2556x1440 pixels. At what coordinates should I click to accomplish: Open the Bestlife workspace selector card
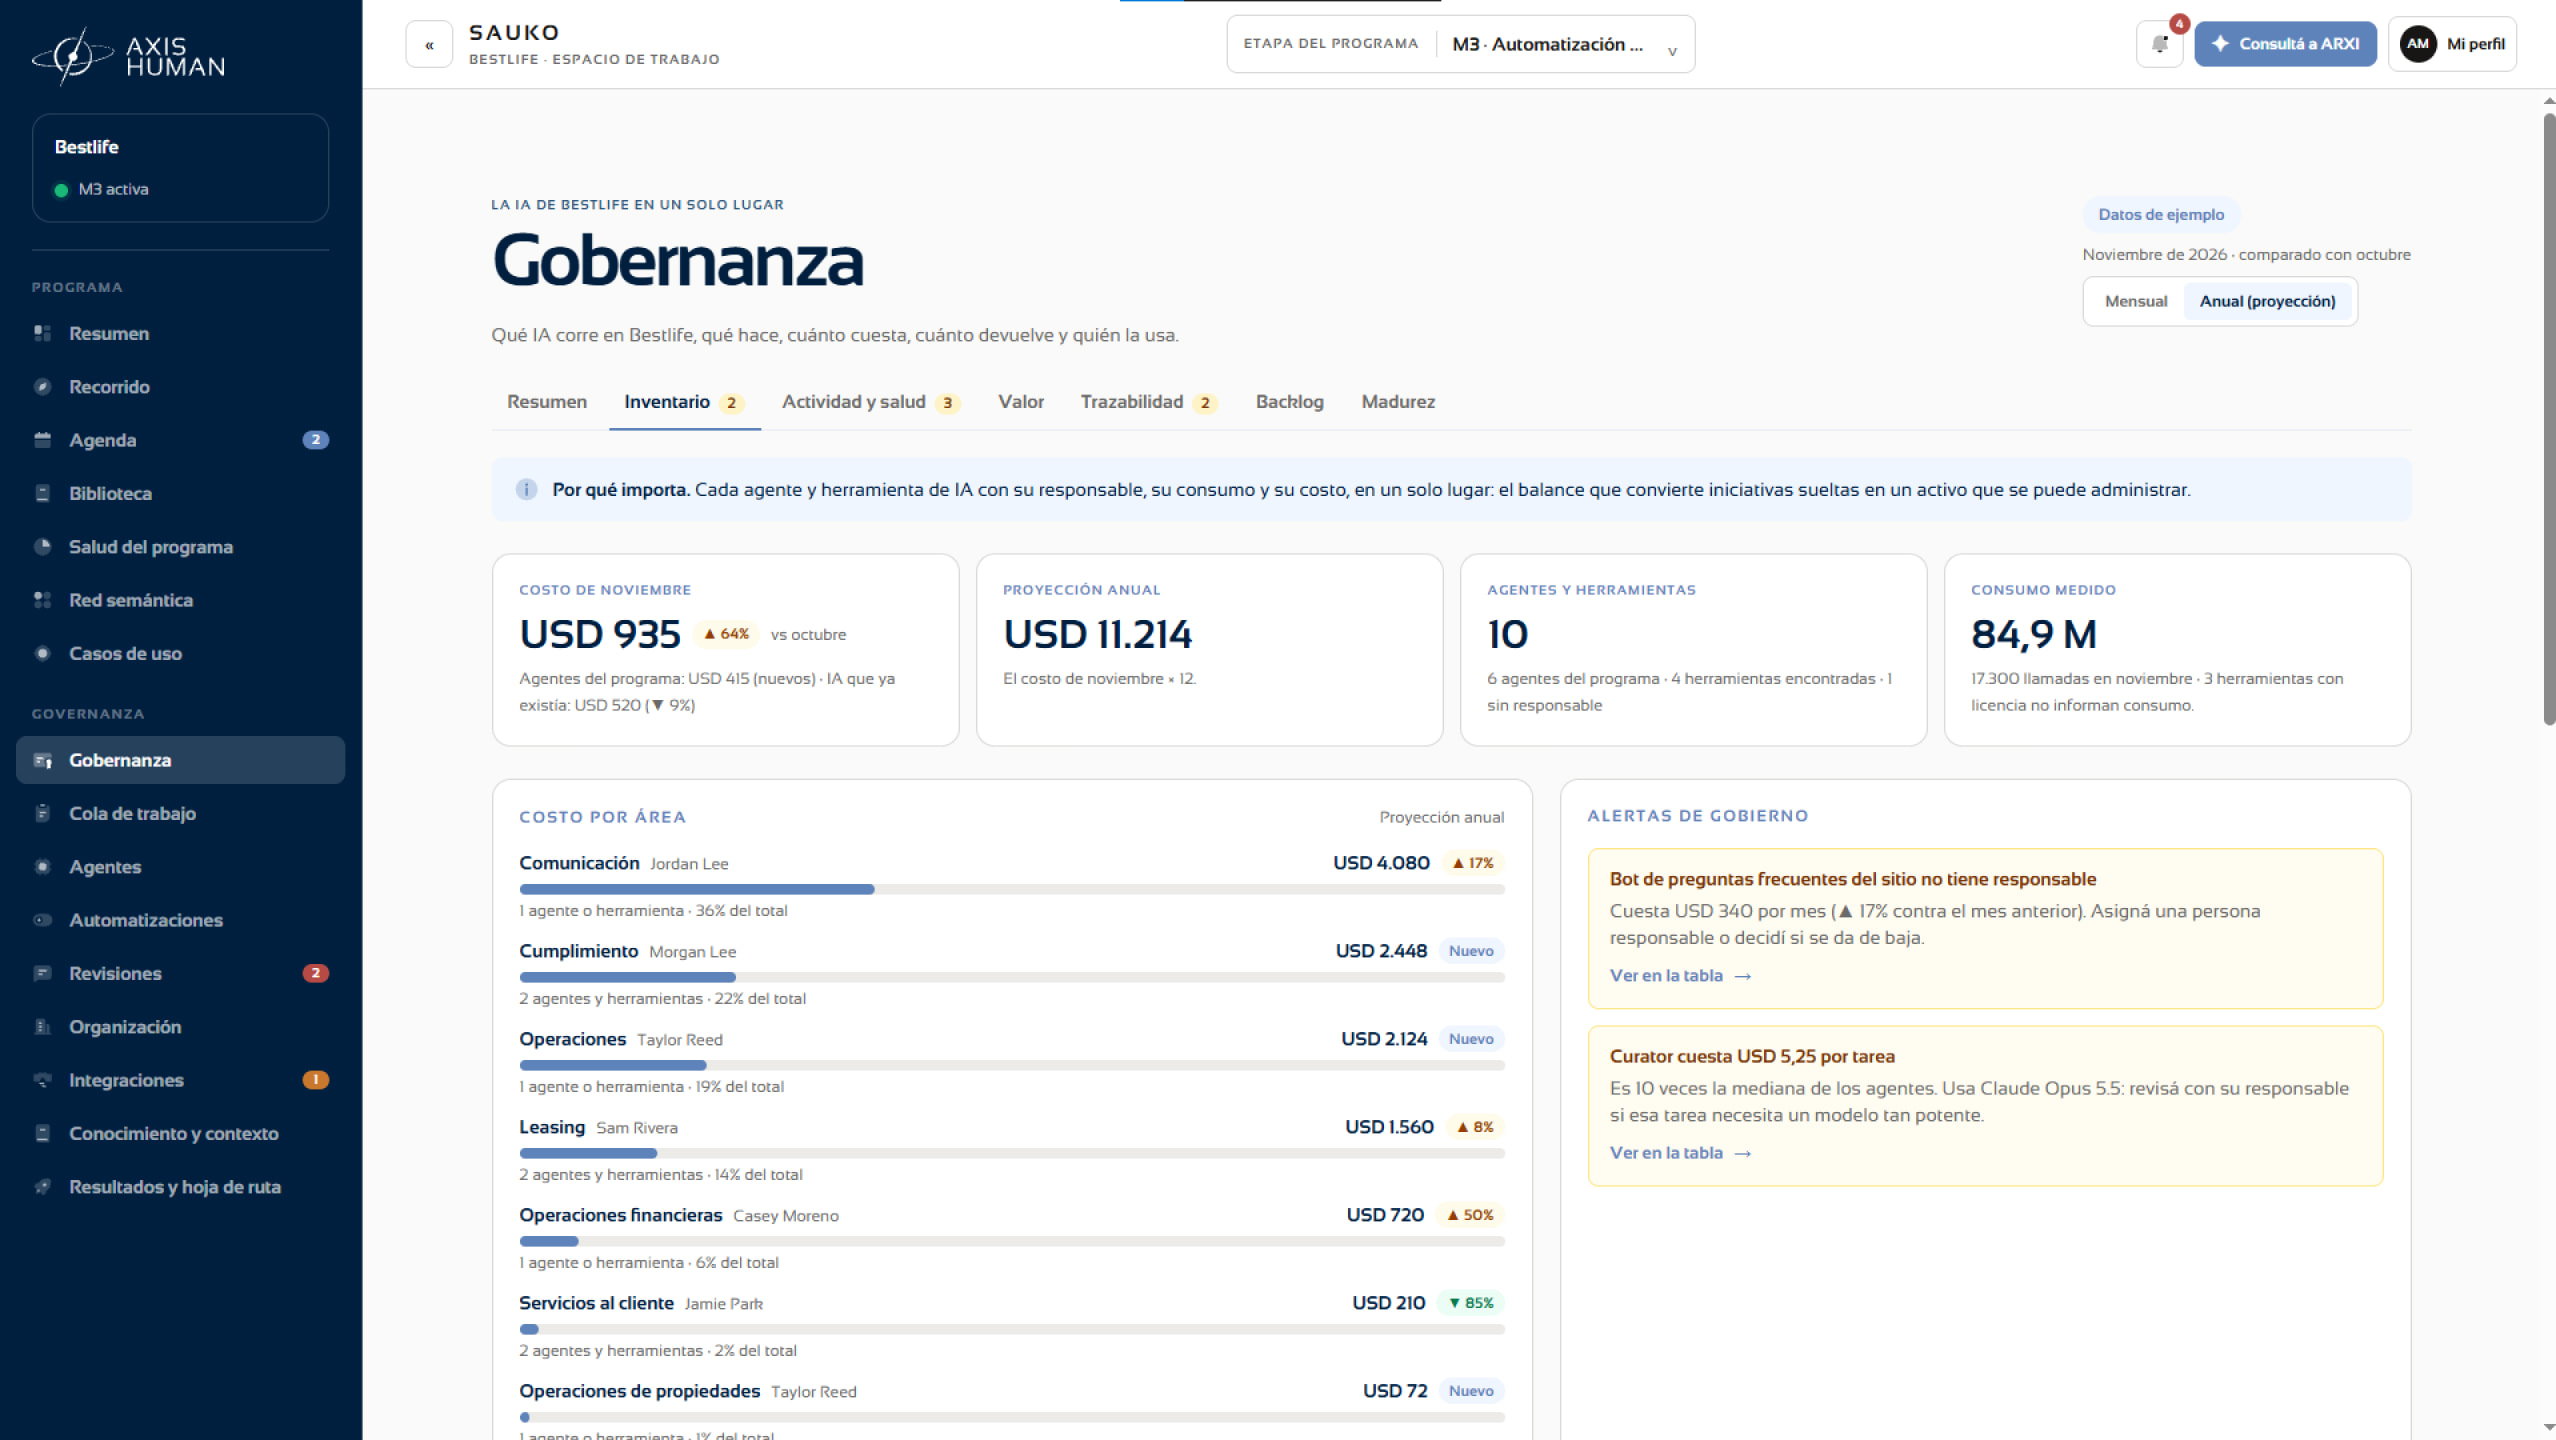tap(180, 167)
